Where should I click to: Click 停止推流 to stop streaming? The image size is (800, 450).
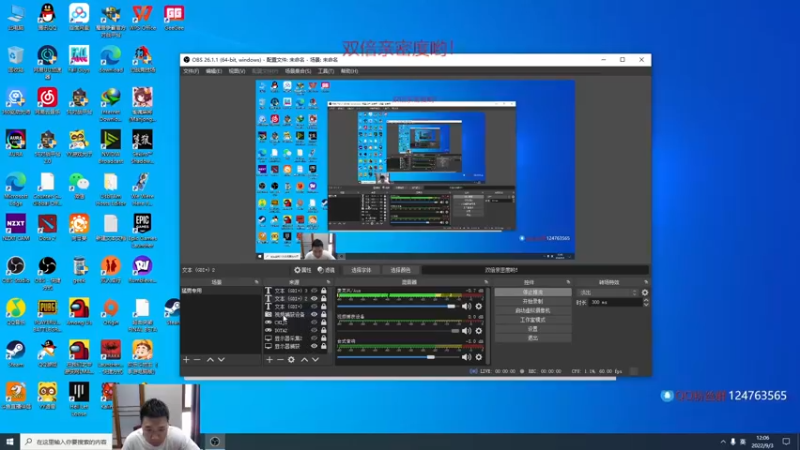533,292
